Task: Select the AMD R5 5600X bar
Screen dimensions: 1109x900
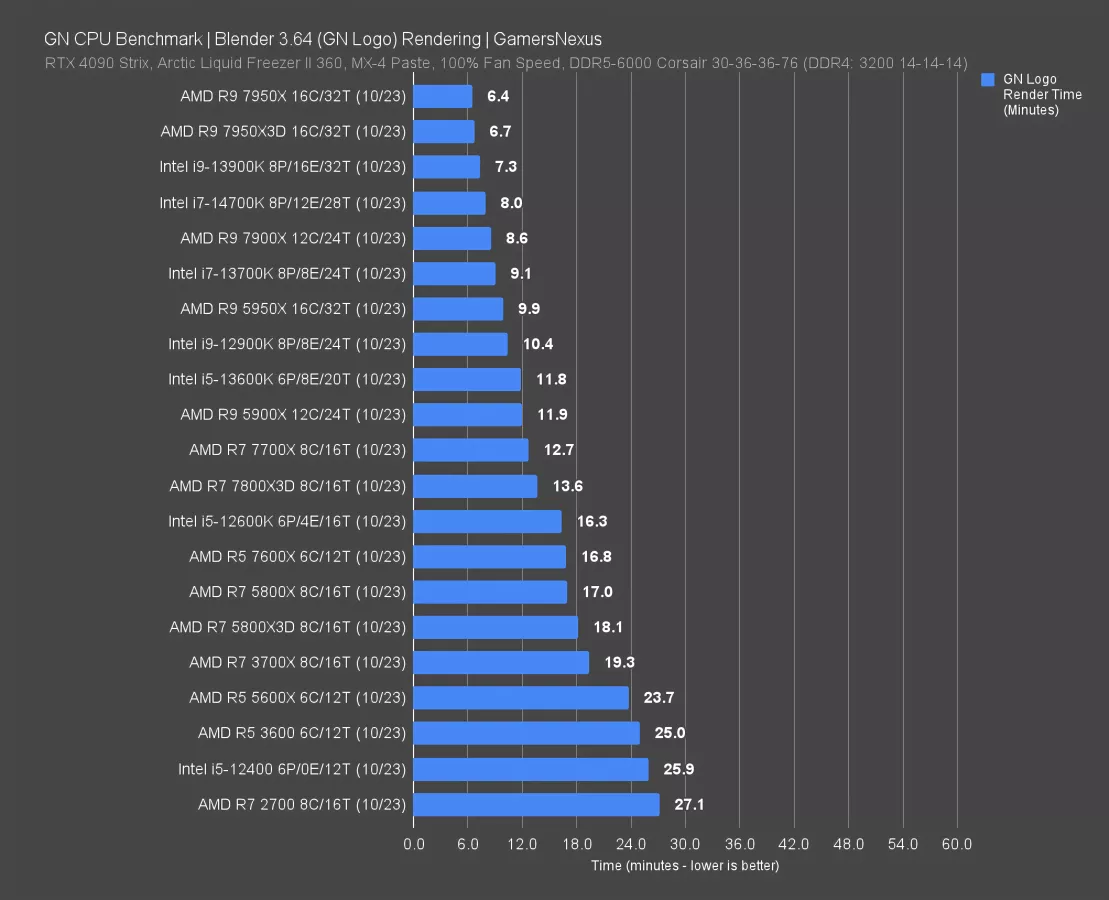Action: 520,698
